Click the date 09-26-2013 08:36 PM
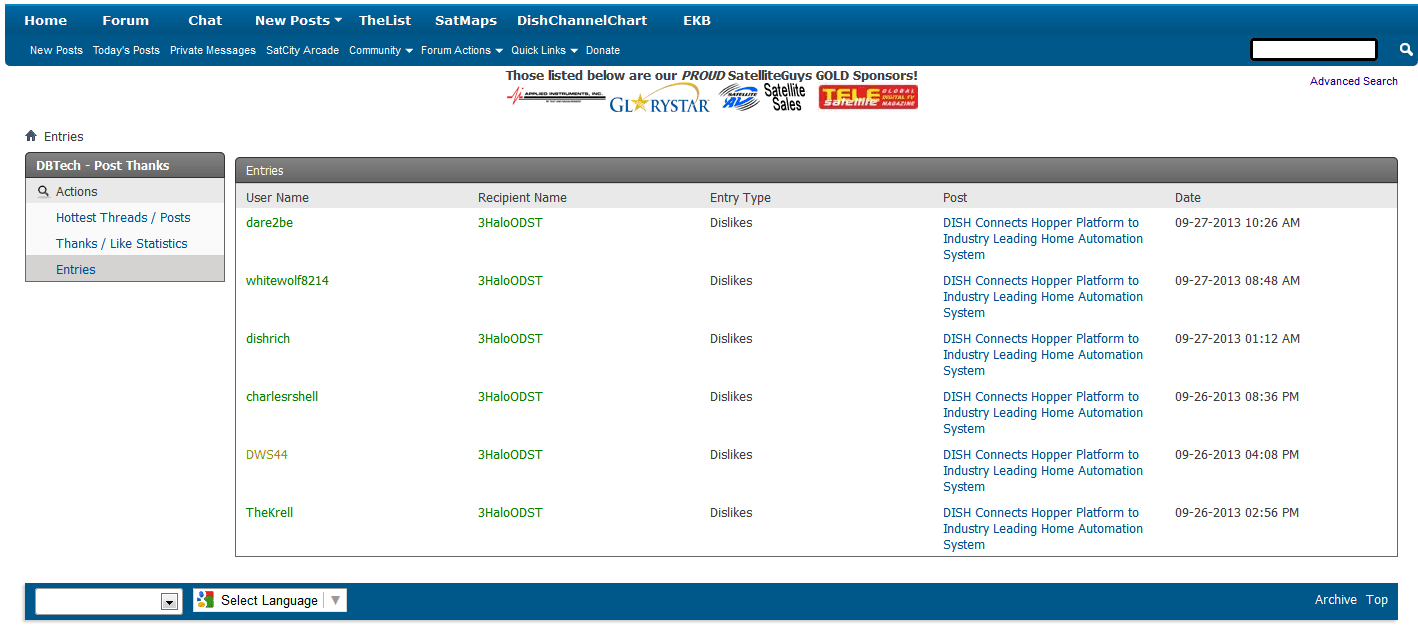Image resolution: width=1418 pixels, height=629 pixels. click(x=1237, y=396)
